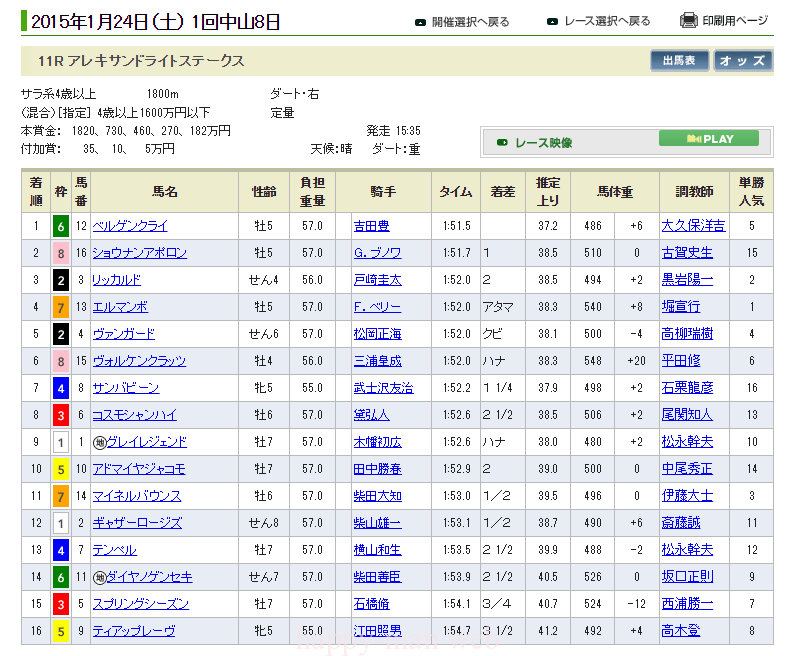
Task: Open jockey 横山和生
Action: pyautogui.click(x=377, y=550)
